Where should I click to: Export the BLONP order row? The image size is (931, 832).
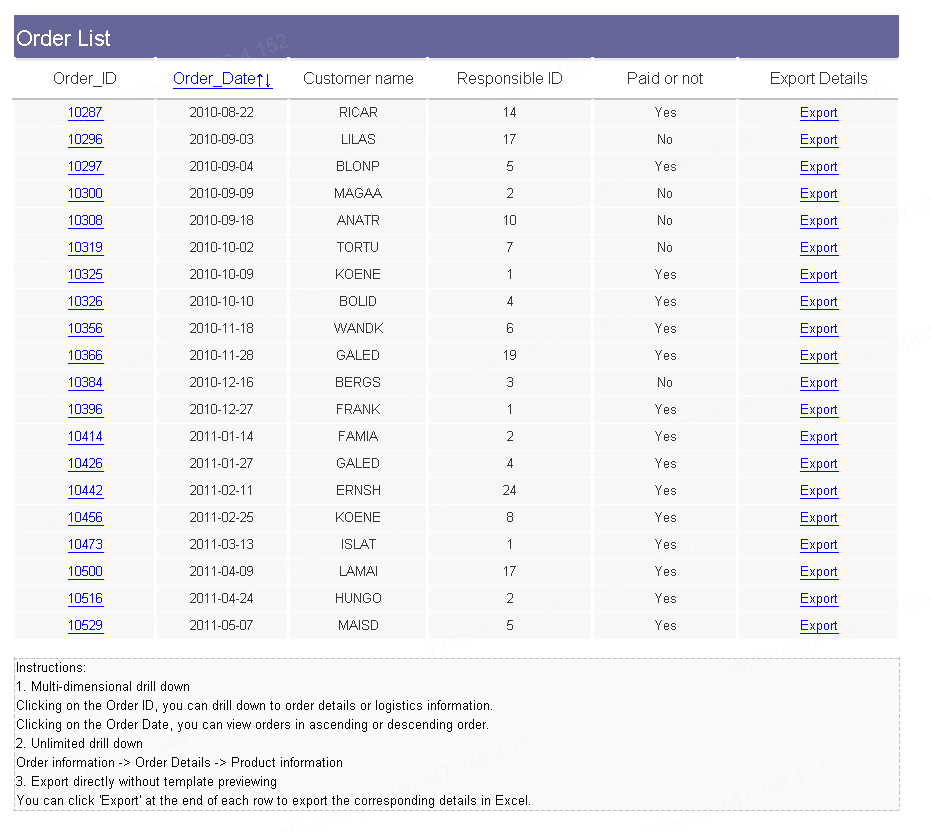pos(818,167)
